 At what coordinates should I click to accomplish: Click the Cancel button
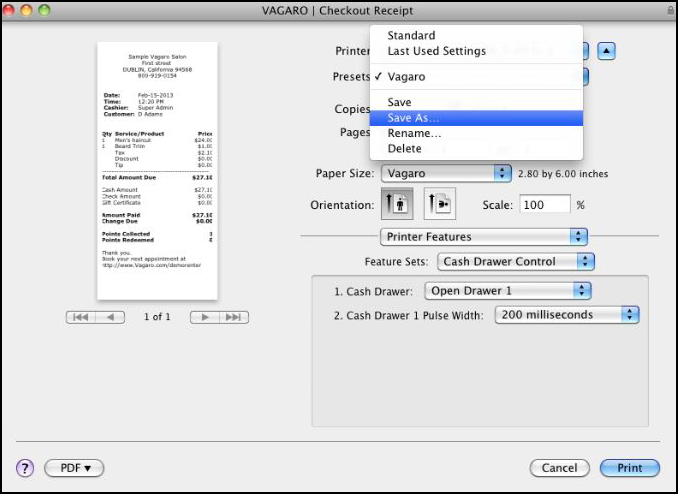click(x=560, y=468)
